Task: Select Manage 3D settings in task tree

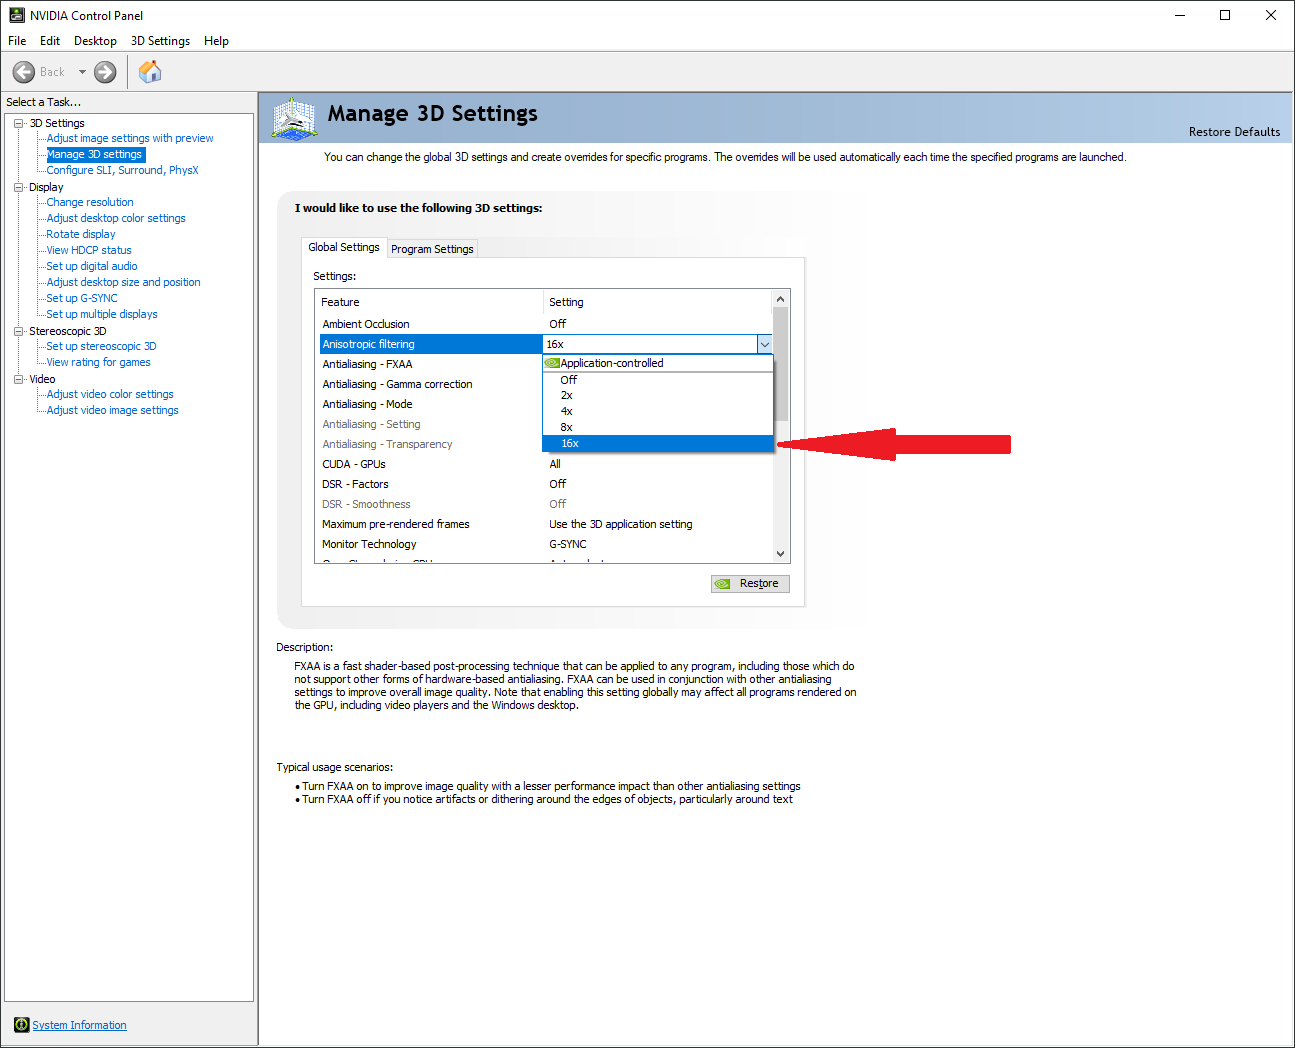Action: [x=95, y=154]
